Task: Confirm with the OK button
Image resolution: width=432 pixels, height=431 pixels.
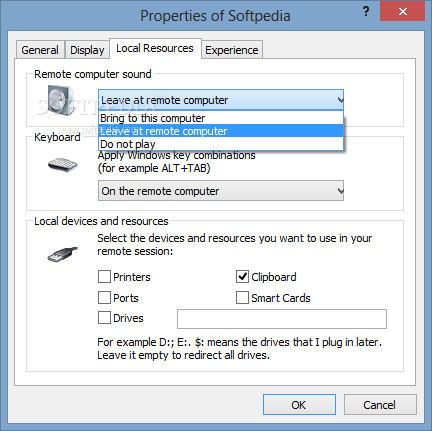Action: click(299, 405)
